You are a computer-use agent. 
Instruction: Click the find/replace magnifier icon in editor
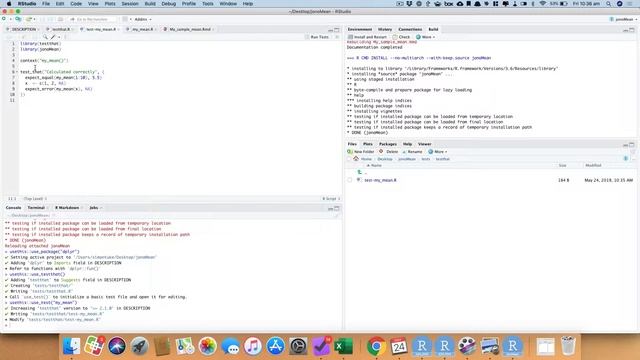45,37
